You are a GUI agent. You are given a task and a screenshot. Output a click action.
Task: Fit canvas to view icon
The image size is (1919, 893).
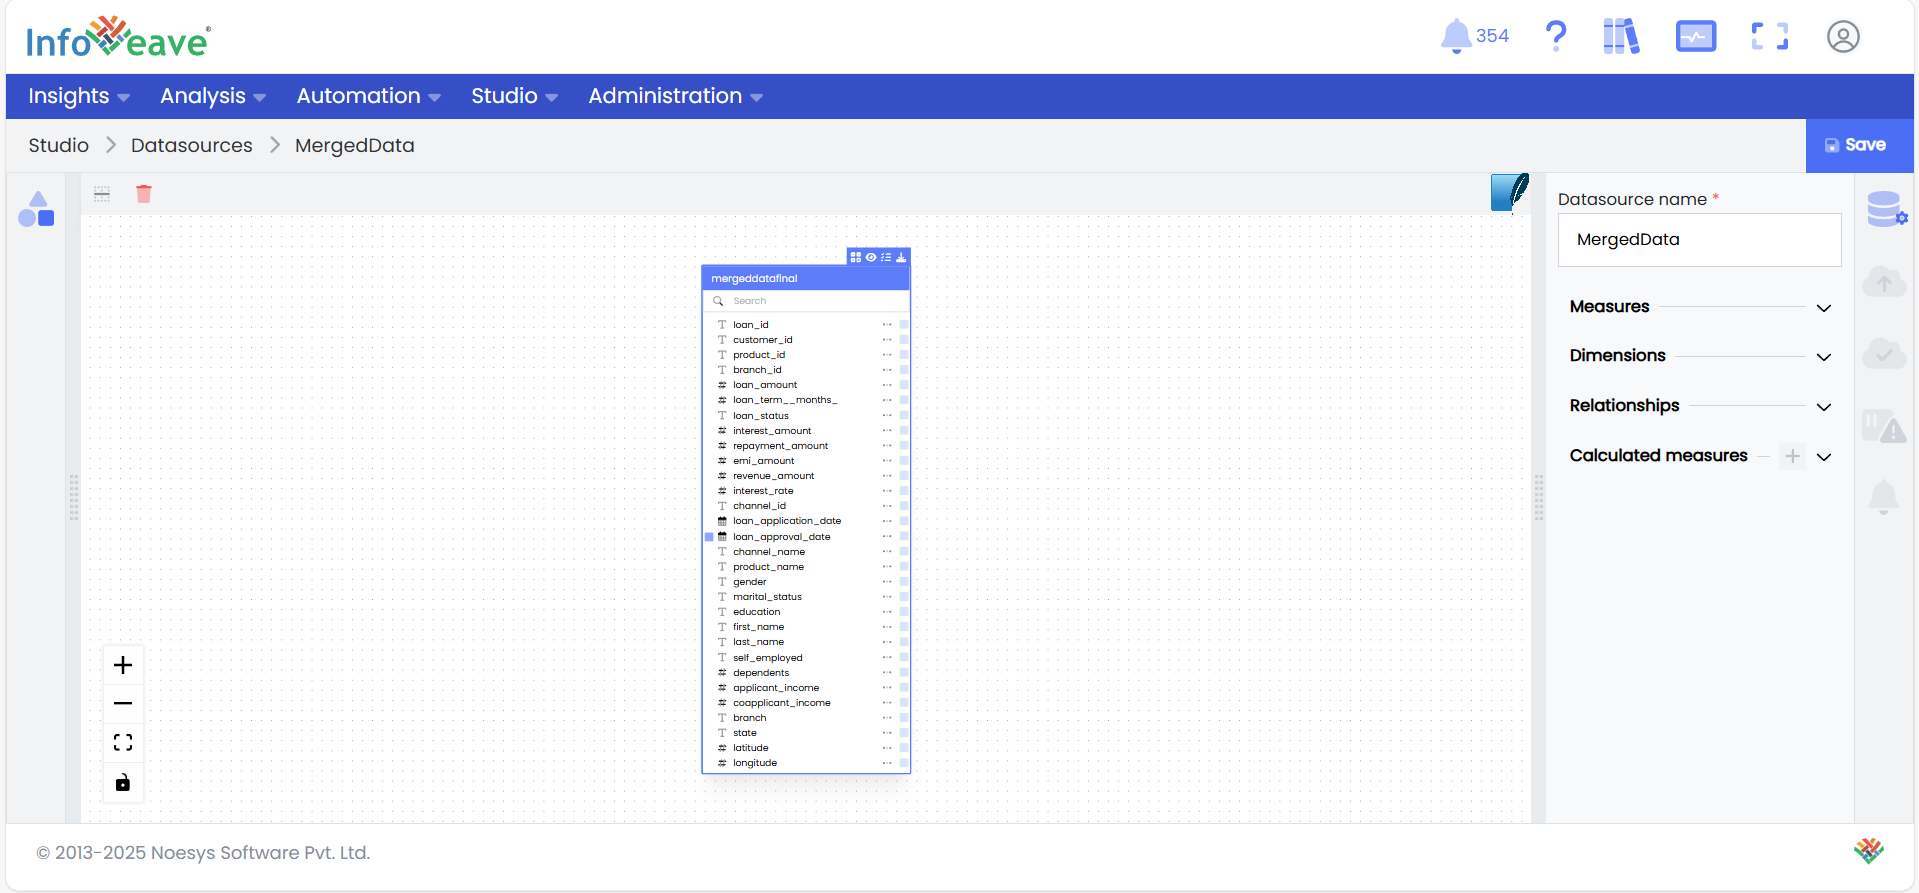[x=123, y=743]
